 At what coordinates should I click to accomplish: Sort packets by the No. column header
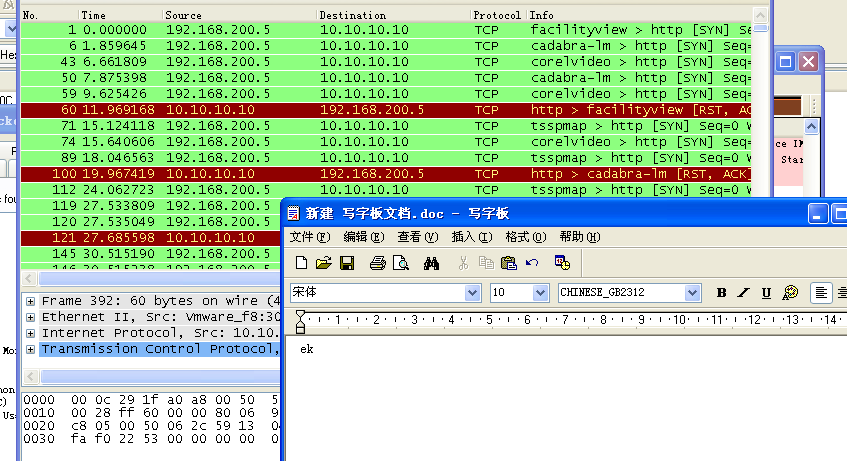[x=50, y=15]
